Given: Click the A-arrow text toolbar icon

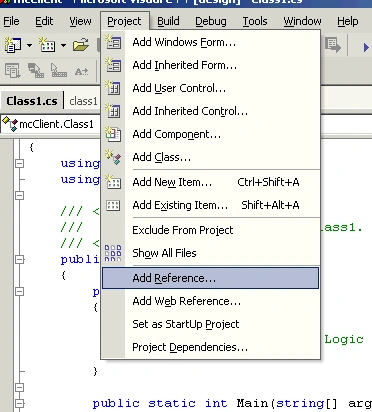Looking at the screenshot, I should tap(82, 71).
